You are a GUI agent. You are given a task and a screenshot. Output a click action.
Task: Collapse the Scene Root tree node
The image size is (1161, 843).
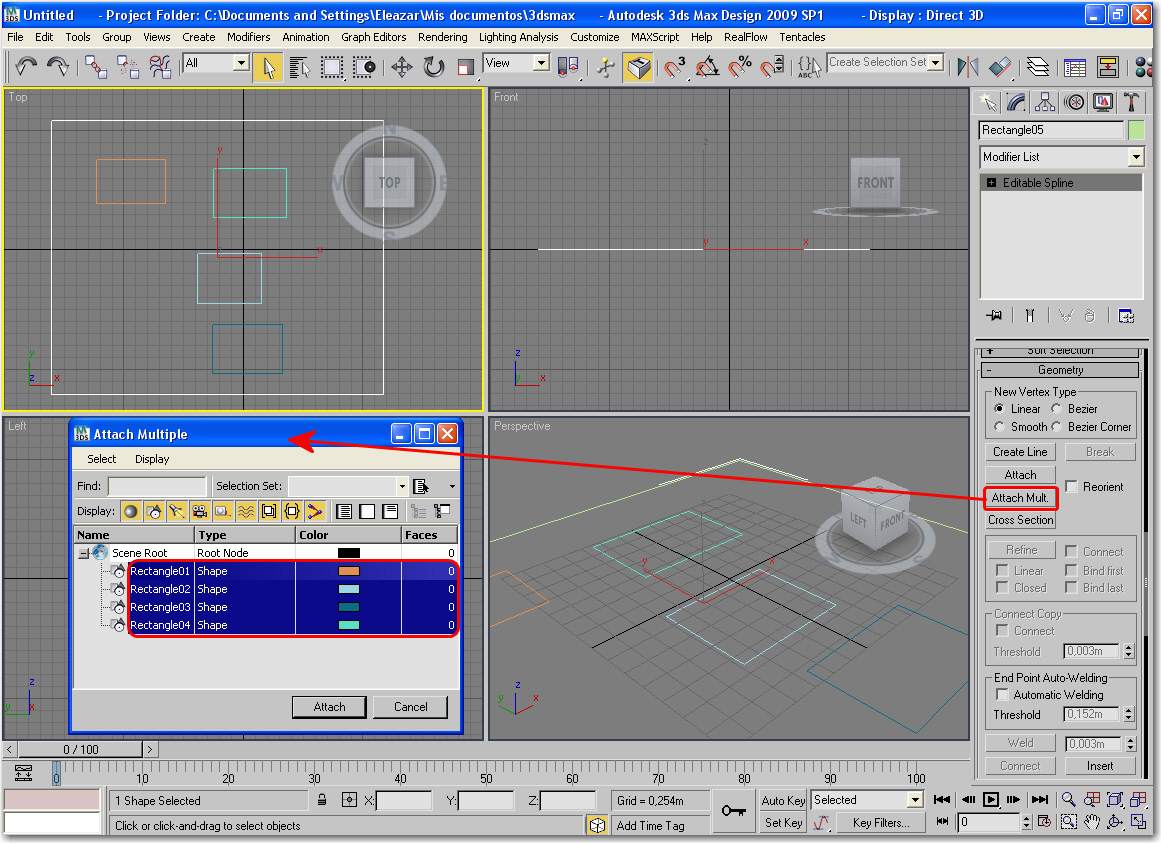point(84,553)
